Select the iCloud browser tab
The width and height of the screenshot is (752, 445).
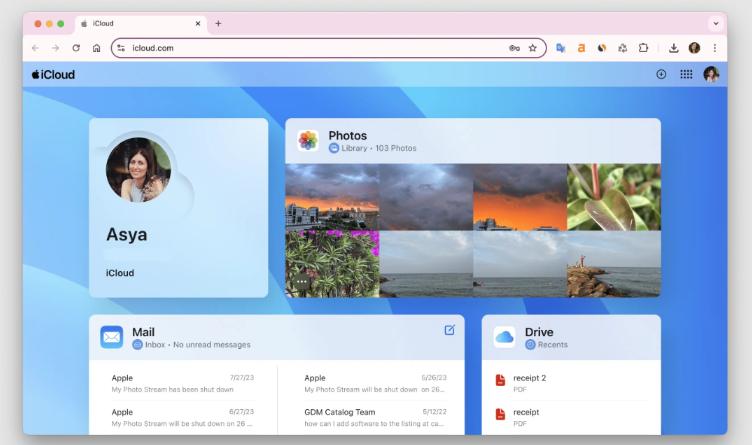click(x=141, y=23)
